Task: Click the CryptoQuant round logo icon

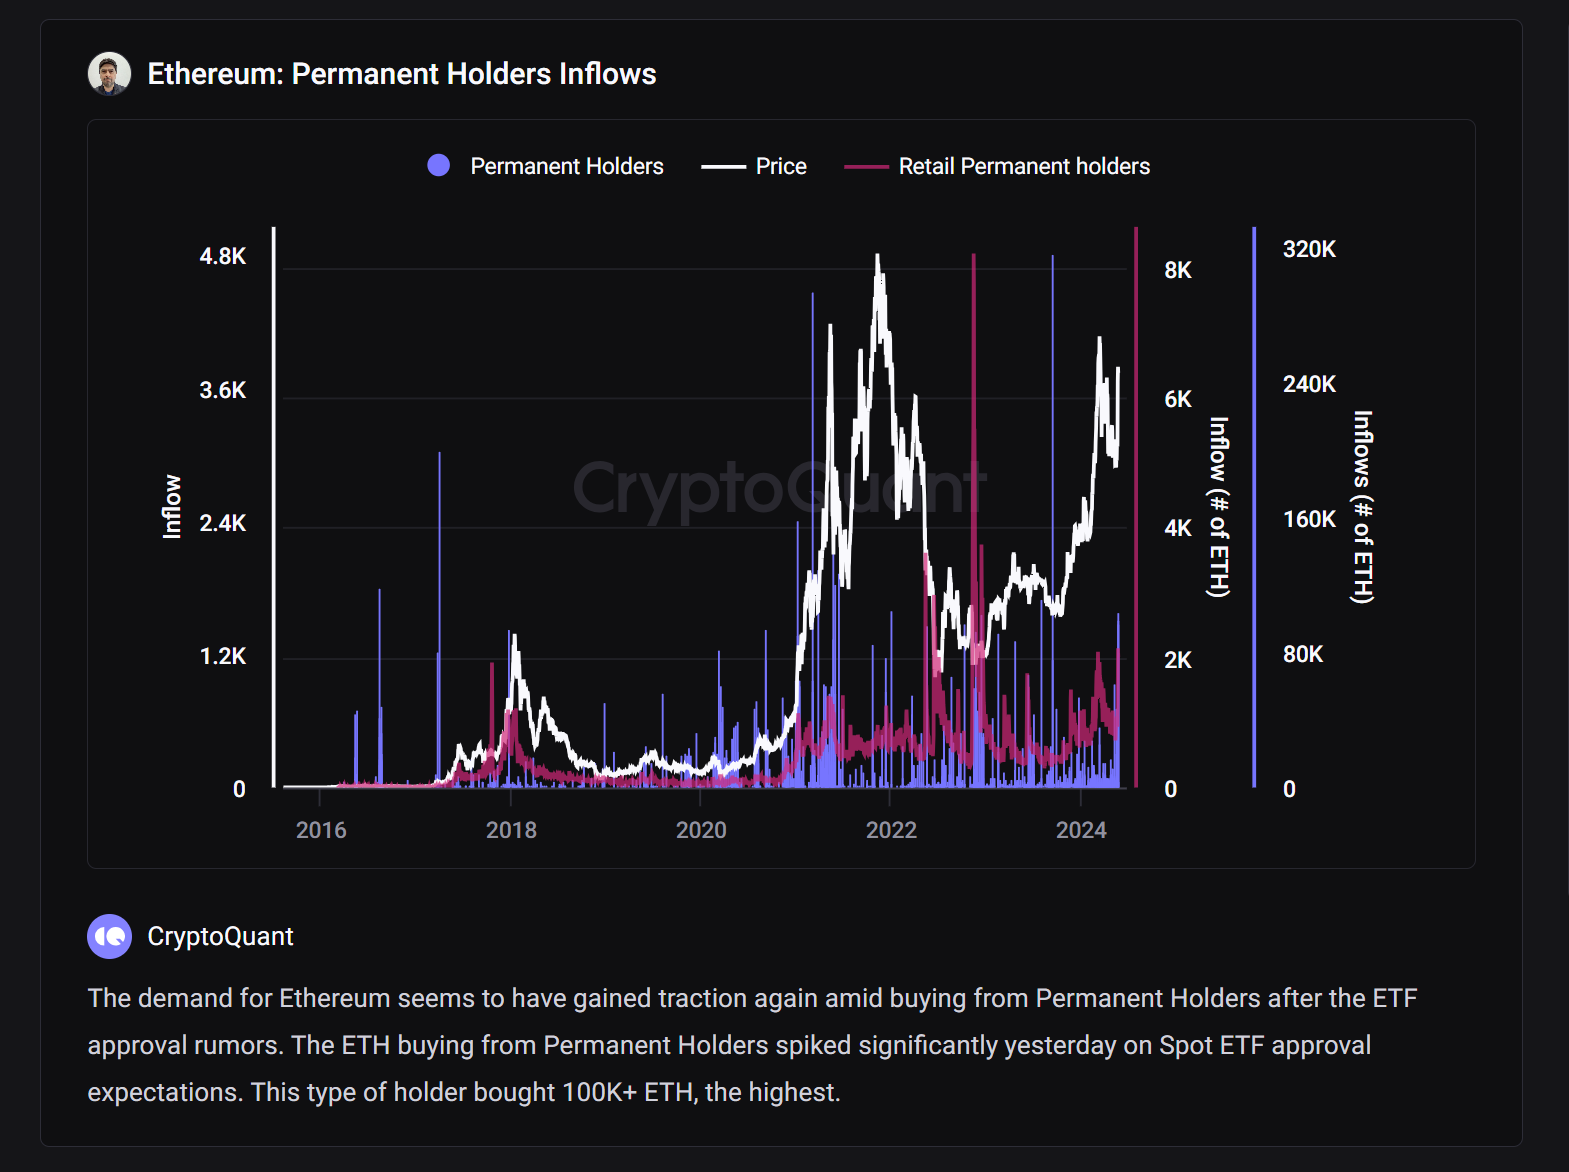Action: [109, 937]
